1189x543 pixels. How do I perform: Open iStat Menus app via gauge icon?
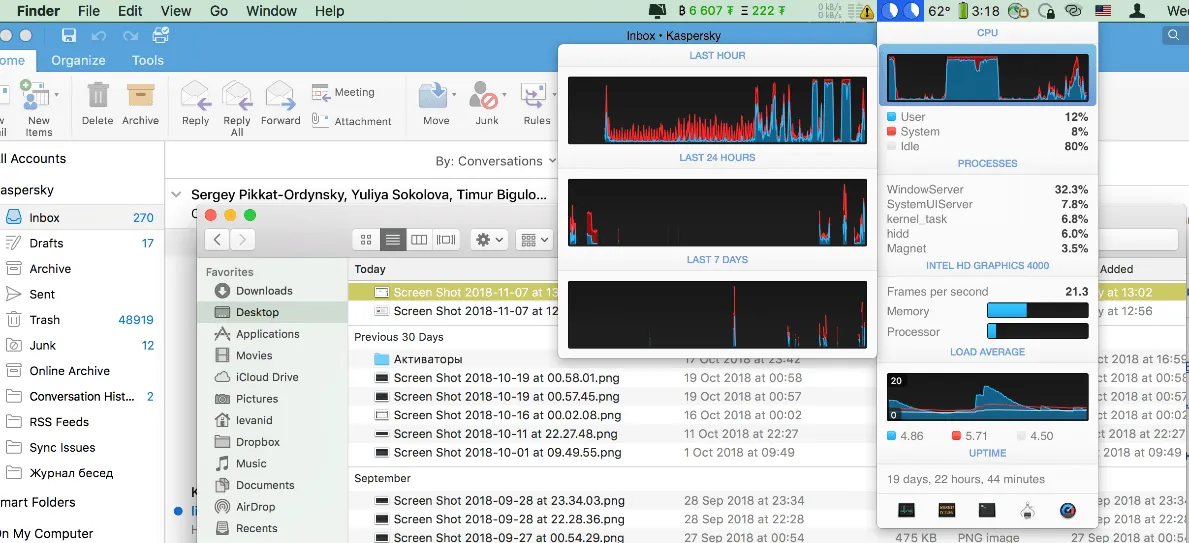(x=1068, y=510)
